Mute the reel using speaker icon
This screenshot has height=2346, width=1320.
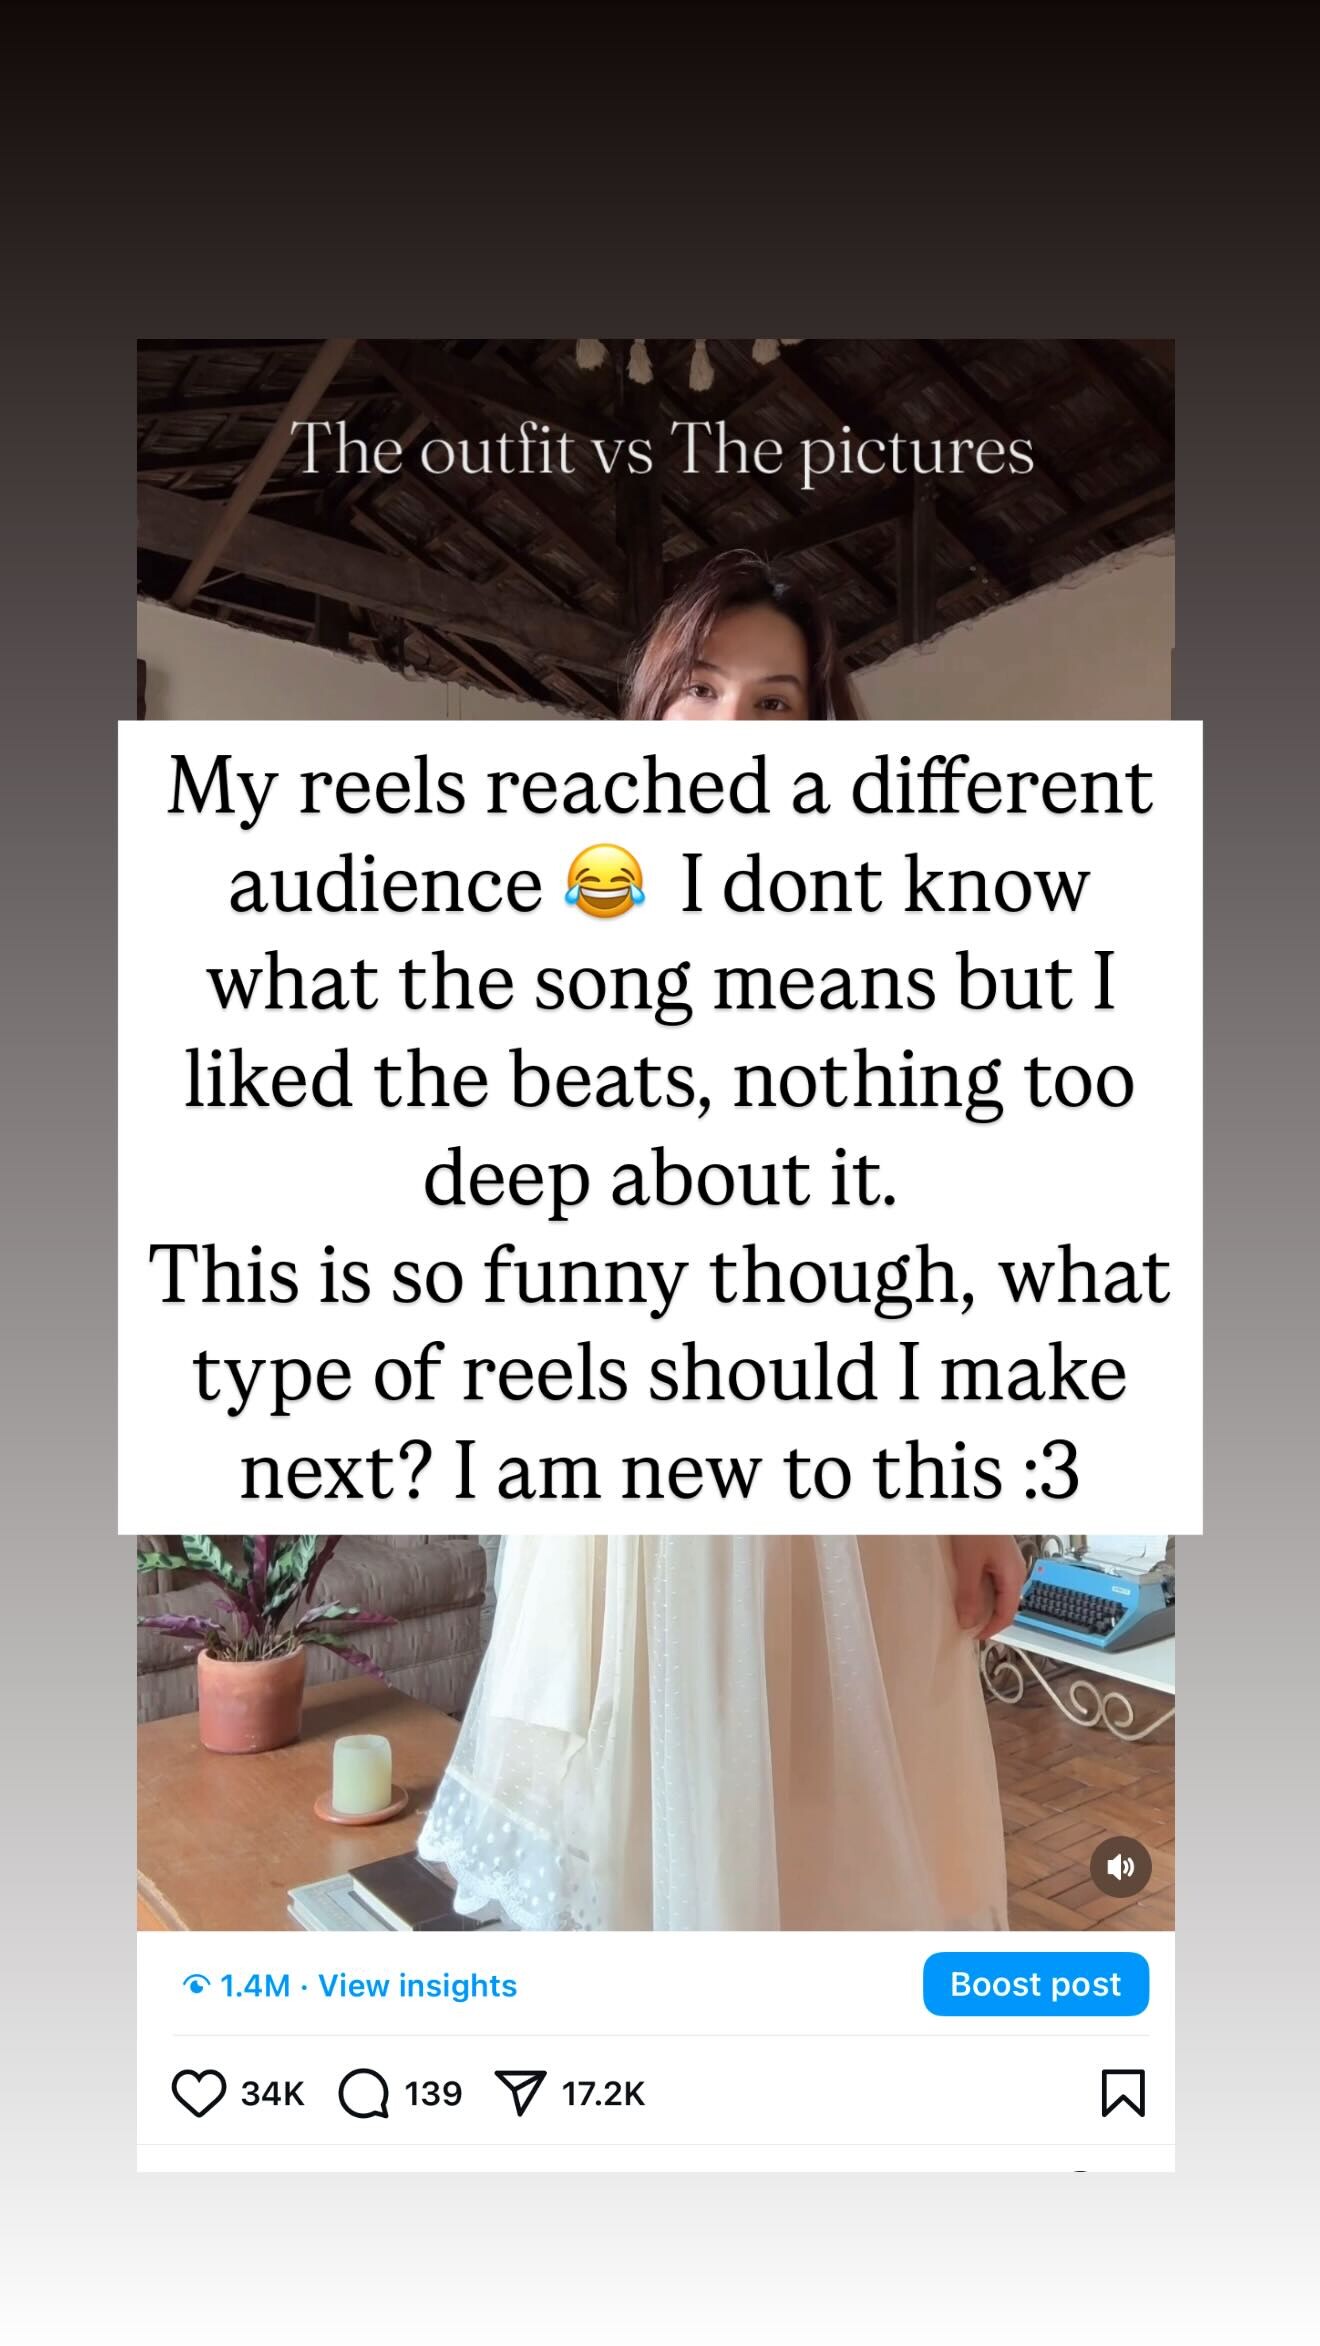1120,1867
